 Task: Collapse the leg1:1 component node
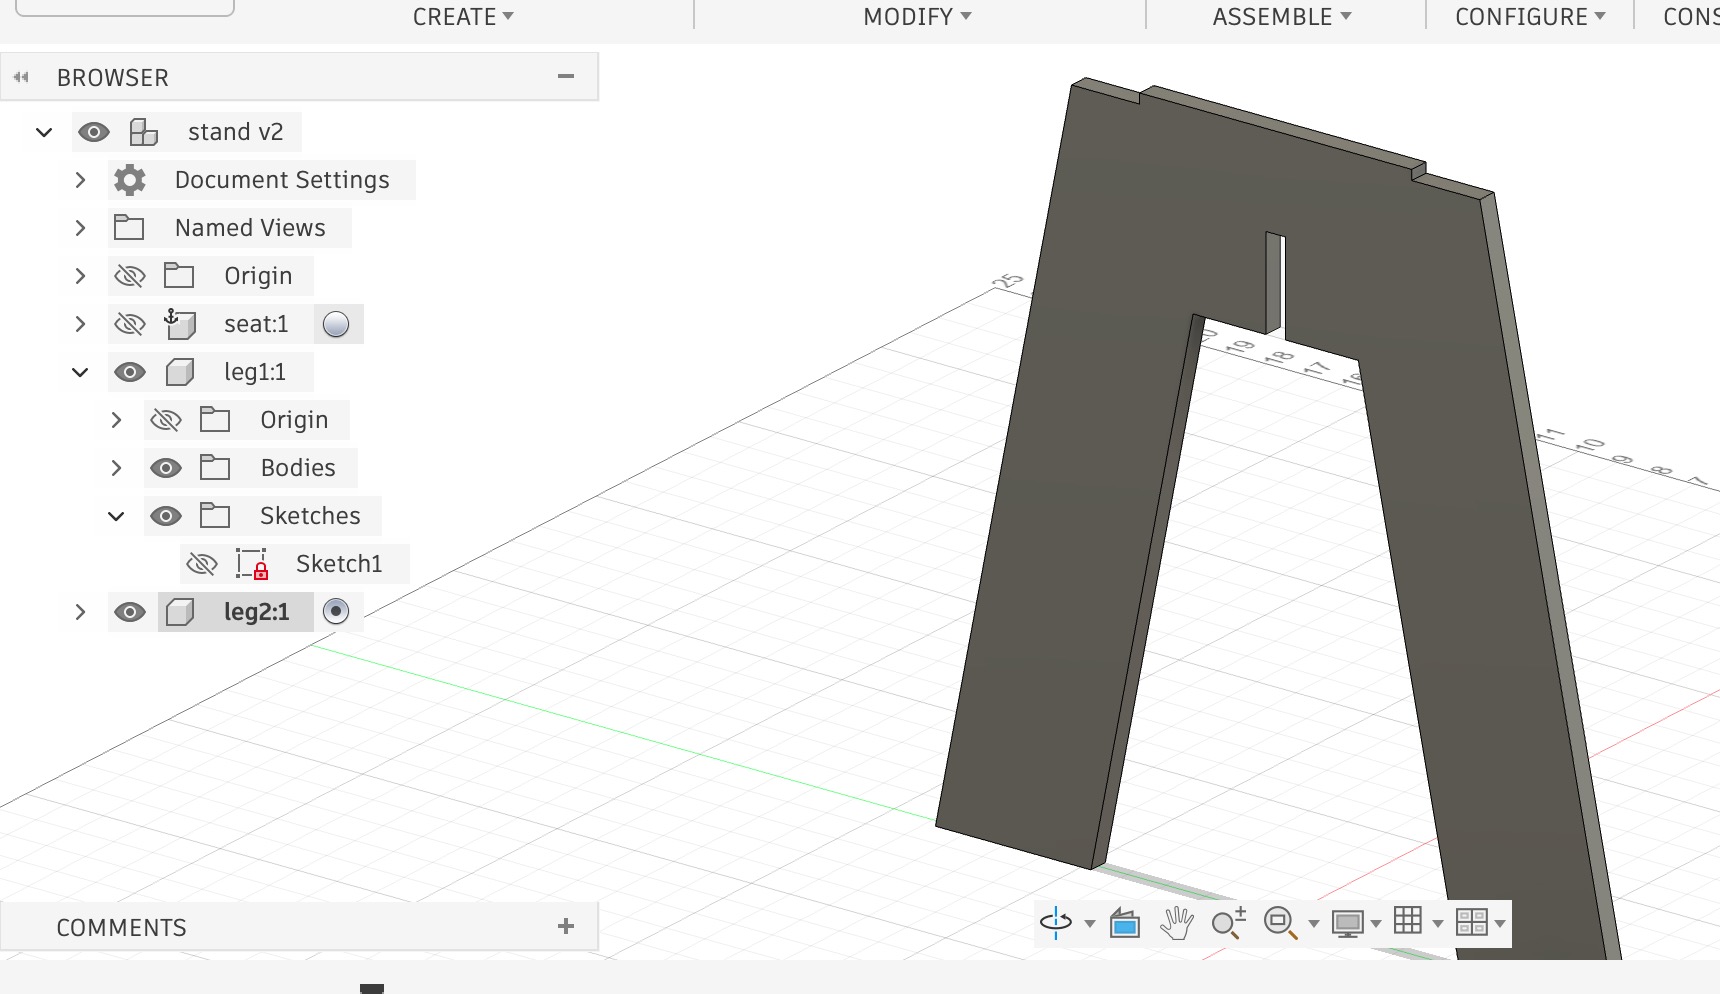tap(80, 372)
